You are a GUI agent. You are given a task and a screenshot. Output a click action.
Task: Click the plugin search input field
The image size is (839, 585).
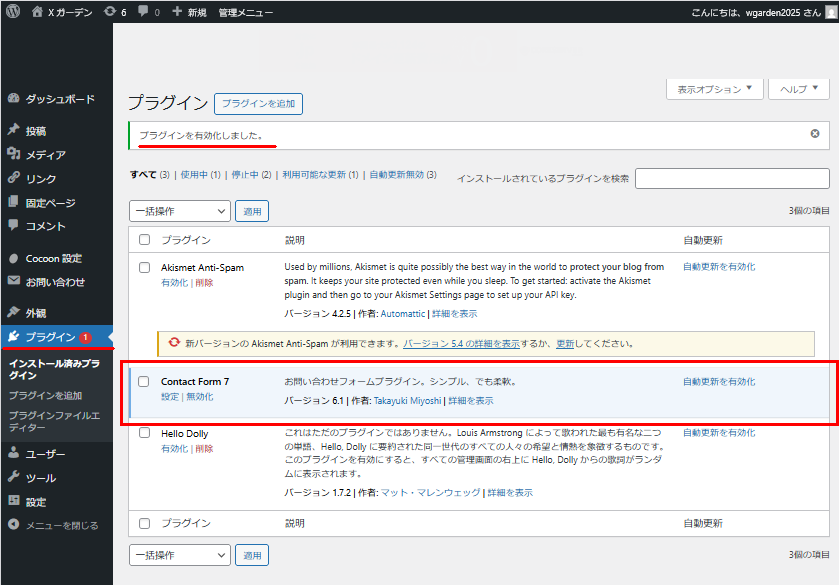pos(732,178)
